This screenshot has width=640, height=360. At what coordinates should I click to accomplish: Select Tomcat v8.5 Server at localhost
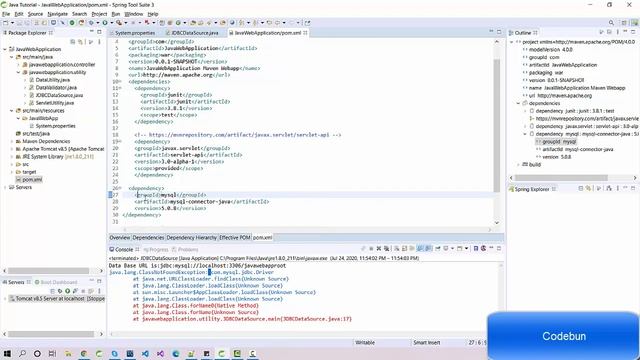click(x=57, y=299)
